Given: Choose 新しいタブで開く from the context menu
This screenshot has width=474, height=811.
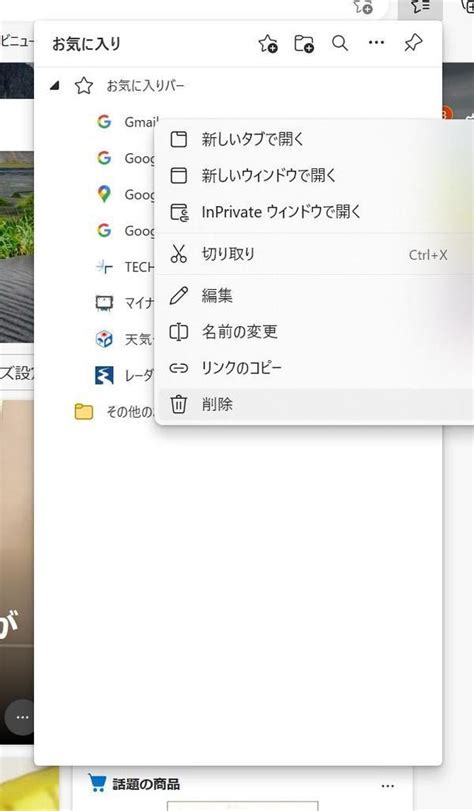Looking at the screenshot, I should (315, 139).
